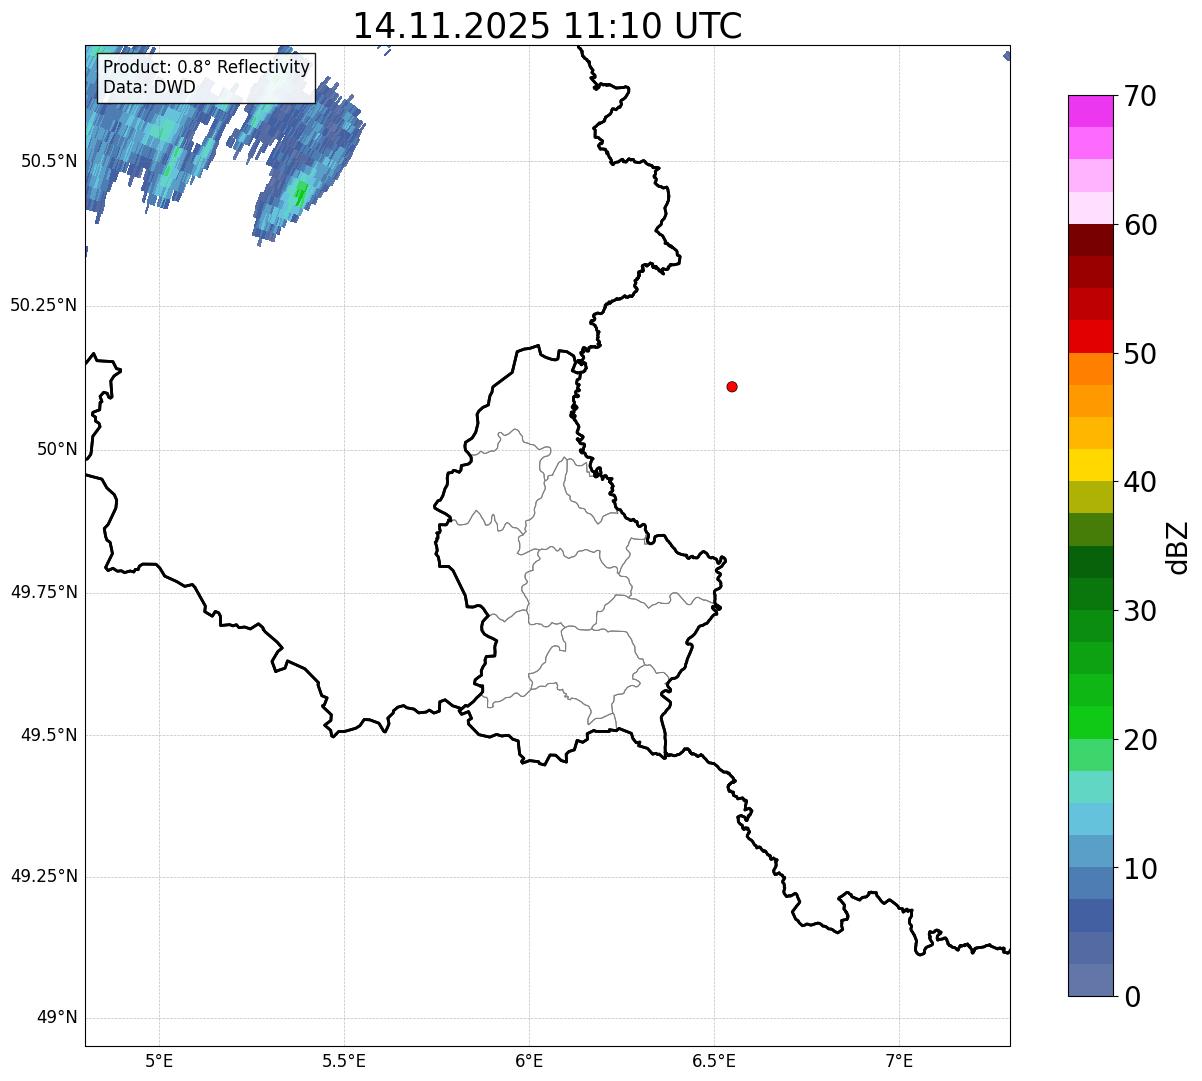Click the longitude label 6.5°E
Viewport: 1202px width, 1081px height.
[x=714, y=1061]
